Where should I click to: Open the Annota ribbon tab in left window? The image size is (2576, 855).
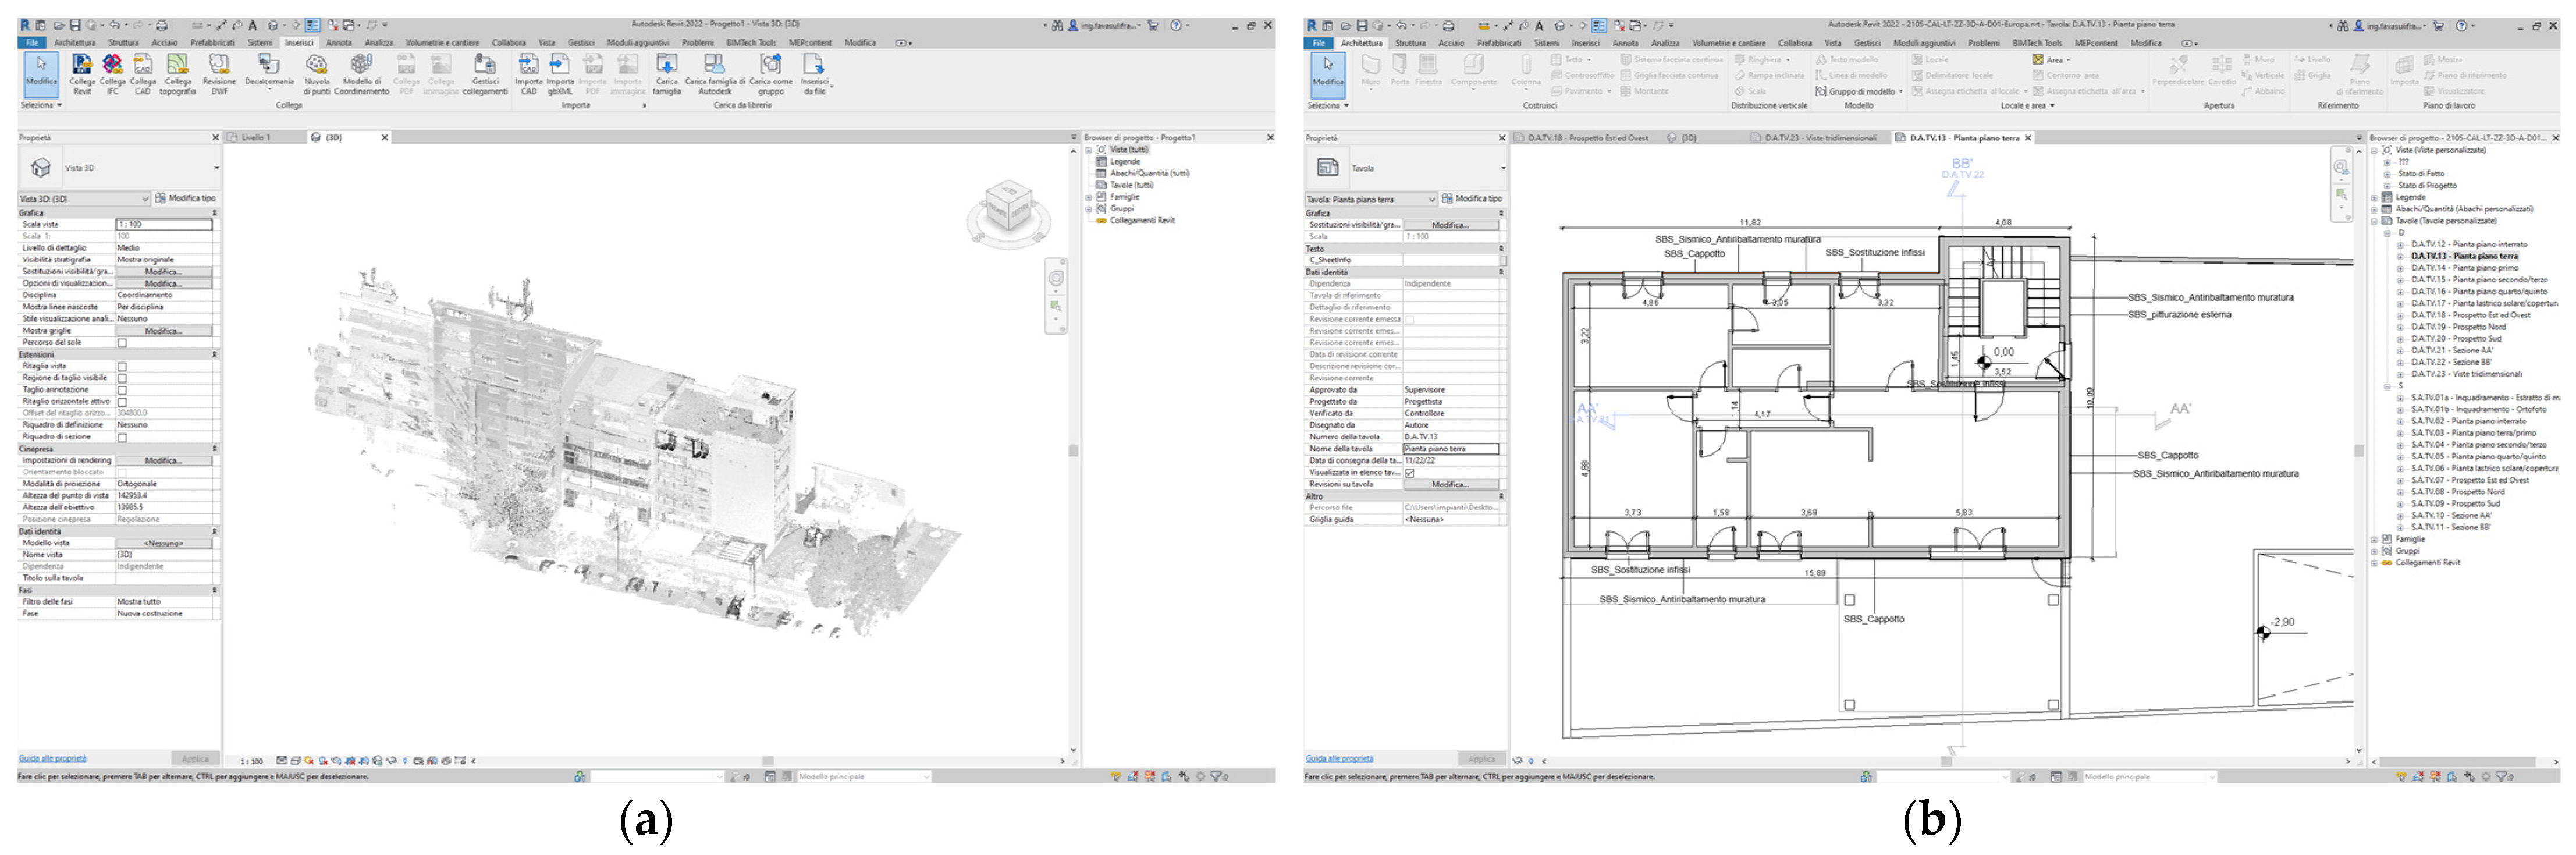point(339,43)
